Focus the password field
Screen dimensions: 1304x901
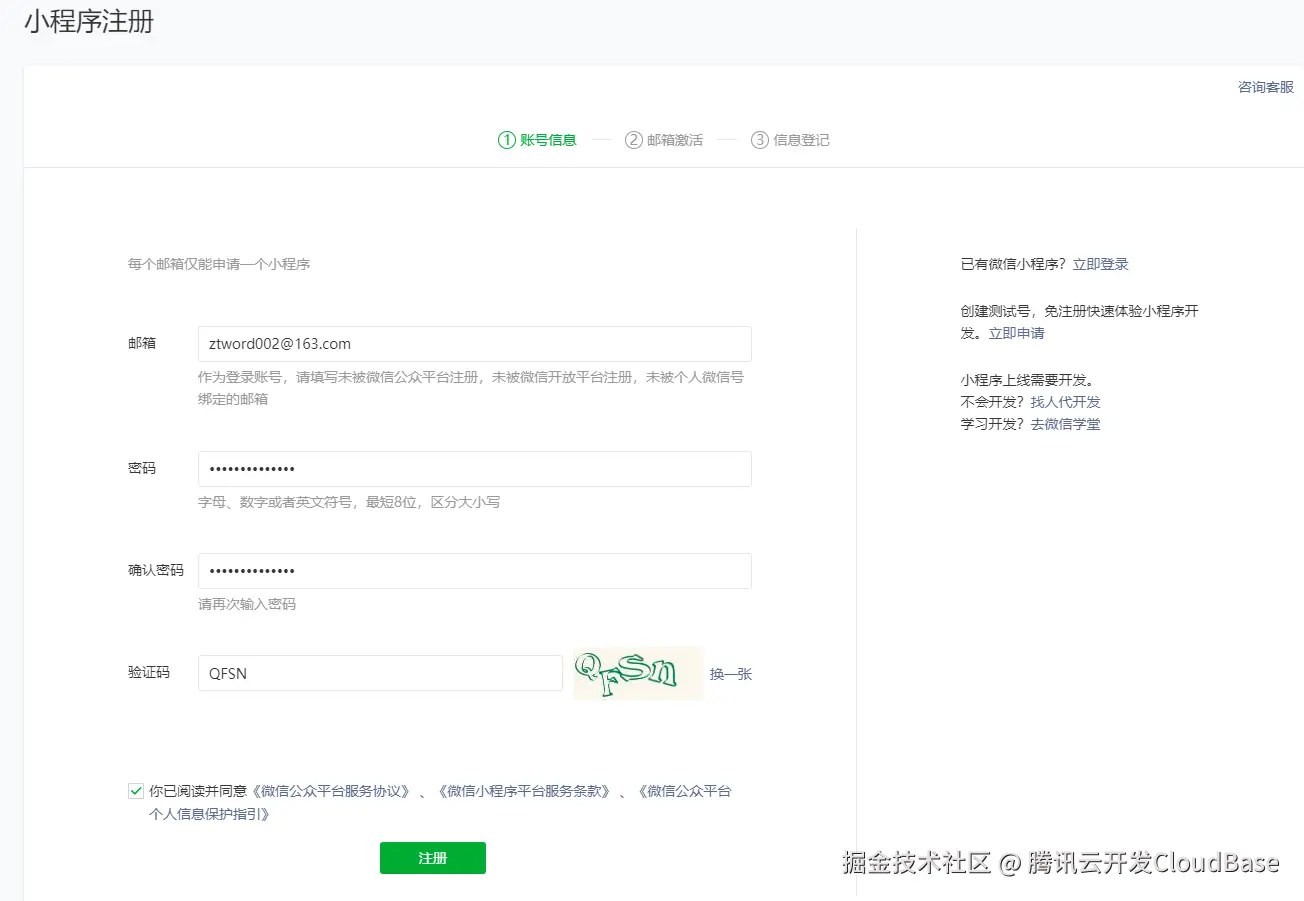(x=475, y=469)
